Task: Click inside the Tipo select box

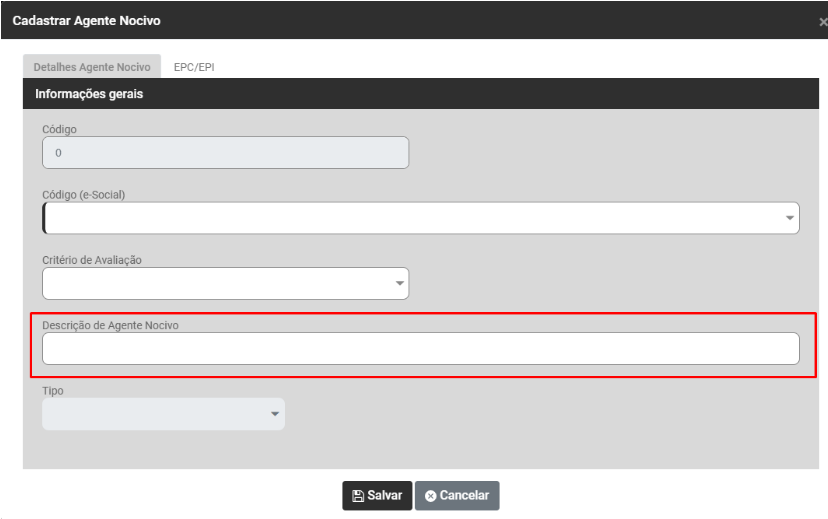Action: 155,414
